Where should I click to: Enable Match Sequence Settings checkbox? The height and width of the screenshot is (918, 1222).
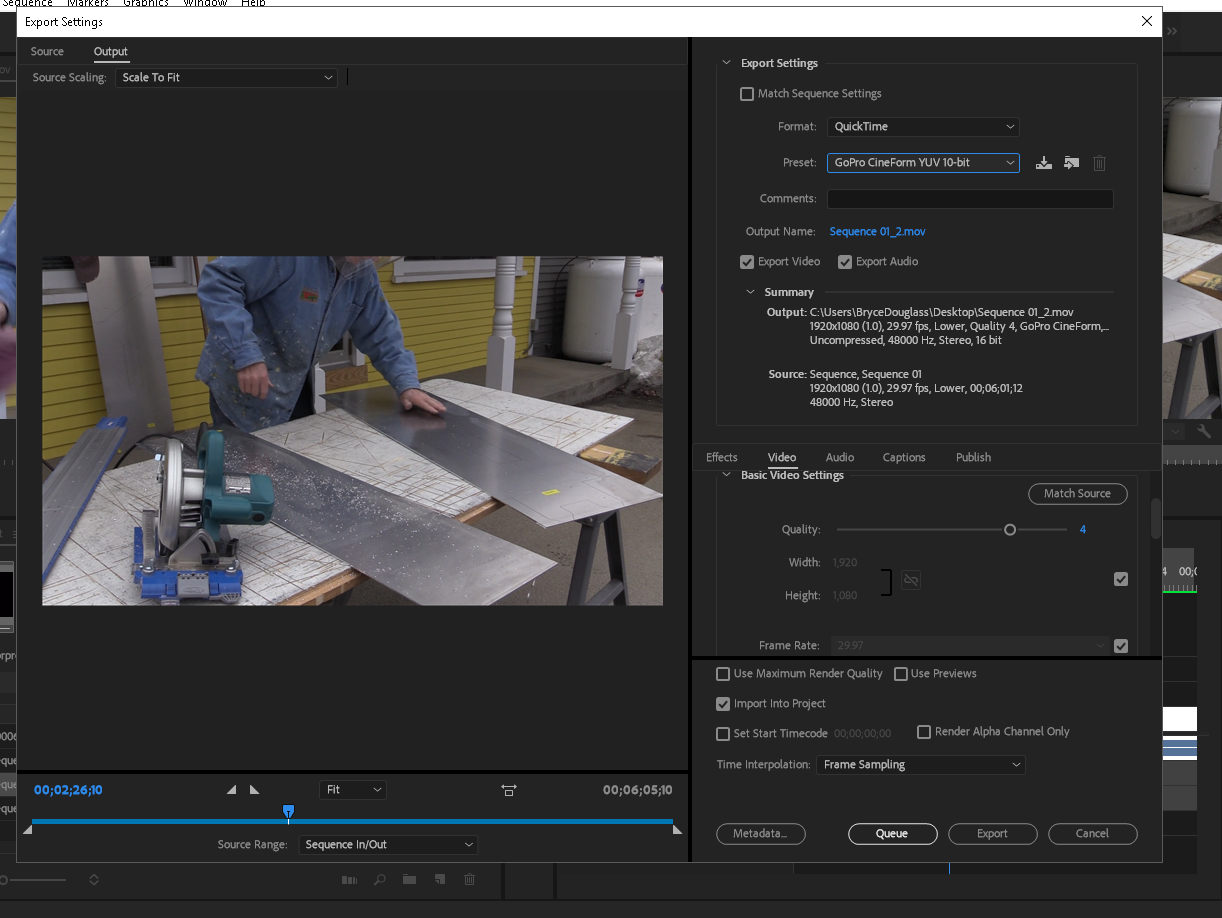click(747, 94)
